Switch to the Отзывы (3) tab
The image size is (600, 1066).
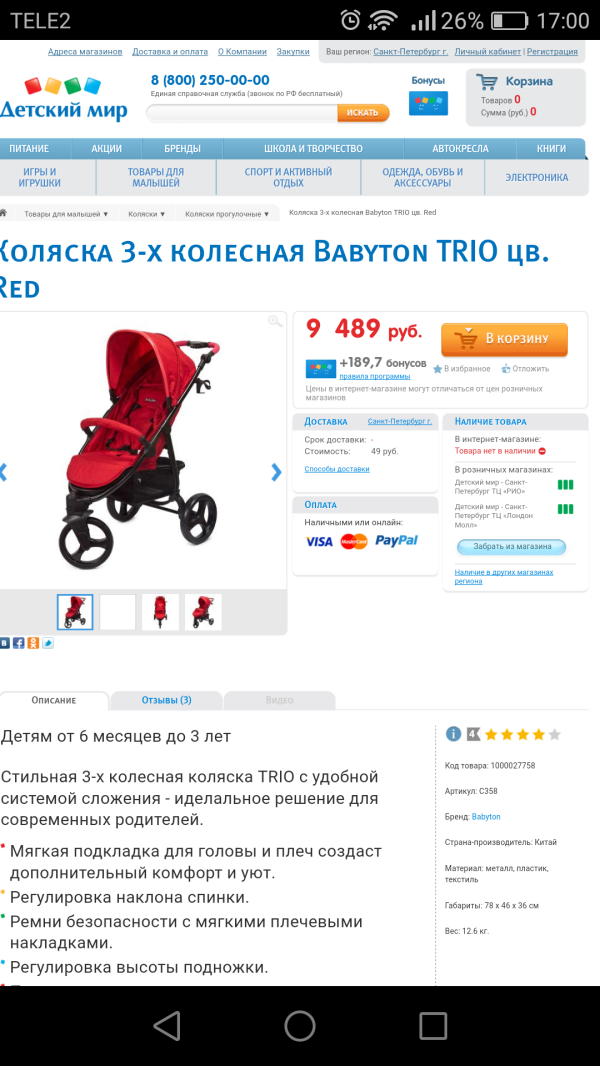[166, 700]
